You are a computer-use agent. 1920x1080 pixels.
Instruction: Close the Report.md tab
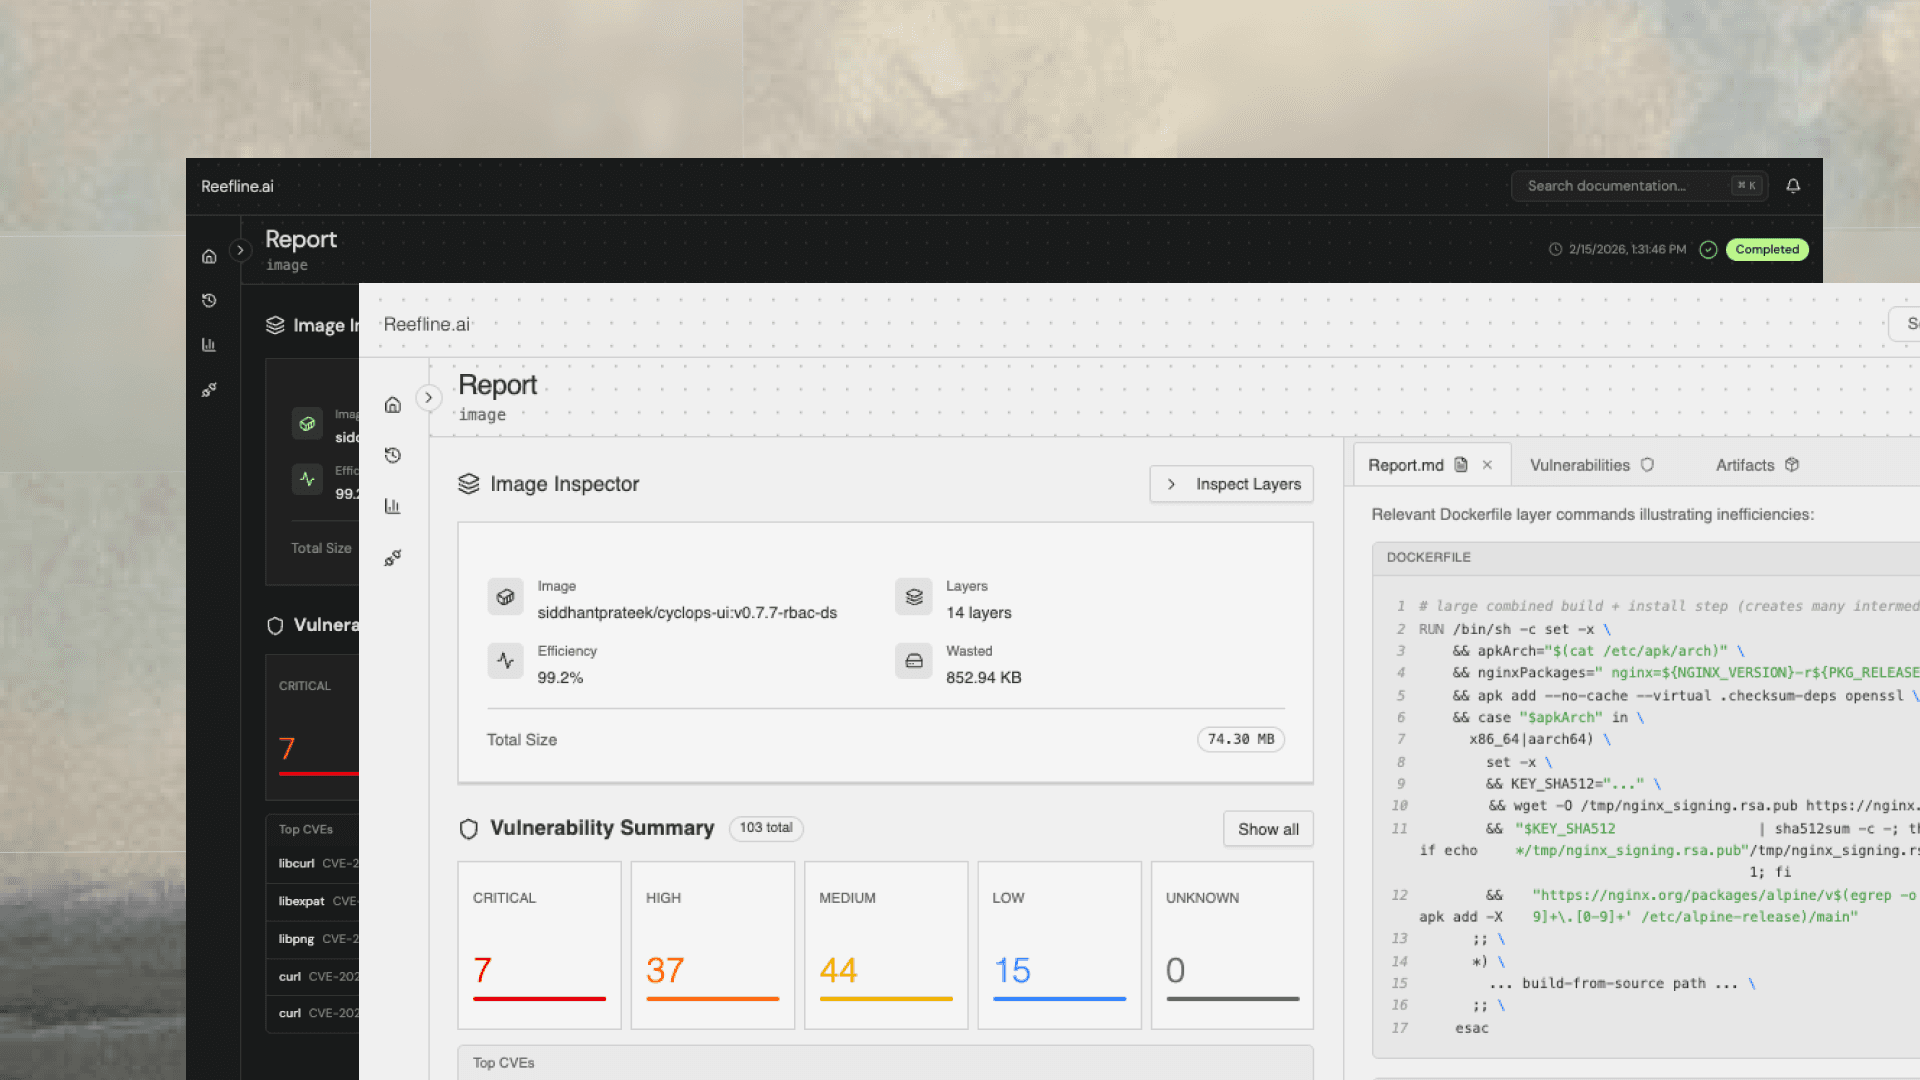[x=1487, y=465]
